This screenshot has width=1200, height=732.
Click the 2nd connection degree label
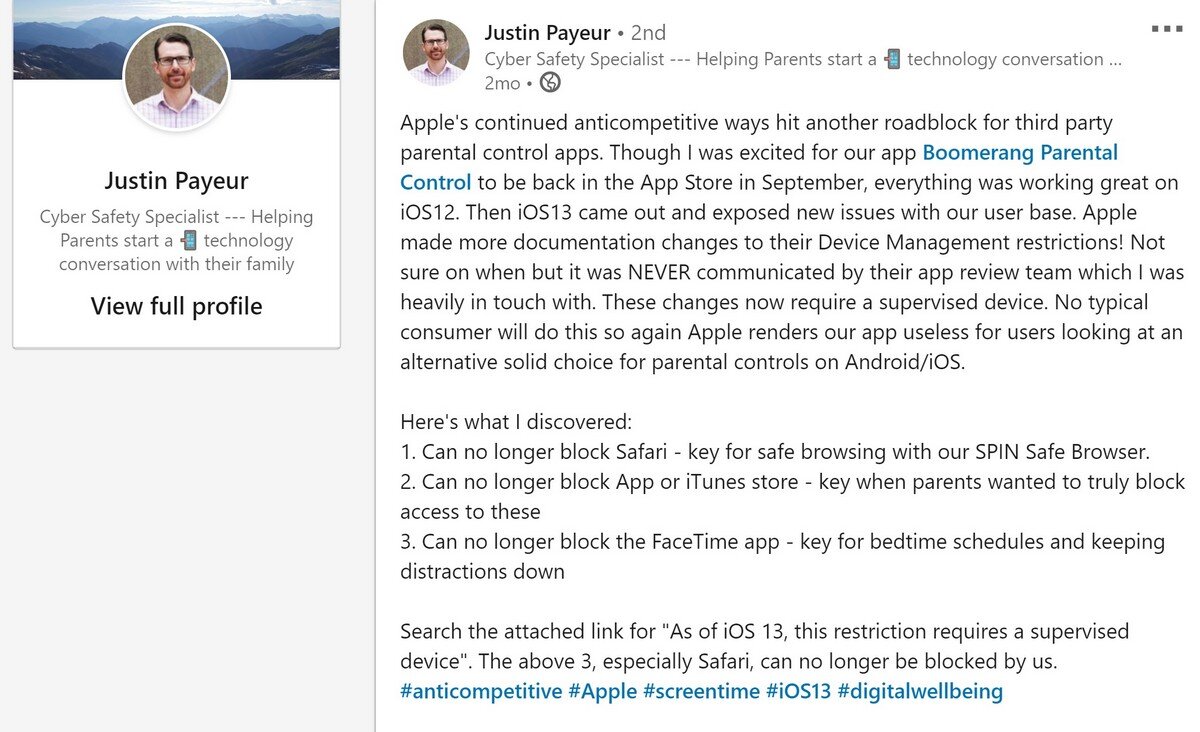[x=645, y=33]
